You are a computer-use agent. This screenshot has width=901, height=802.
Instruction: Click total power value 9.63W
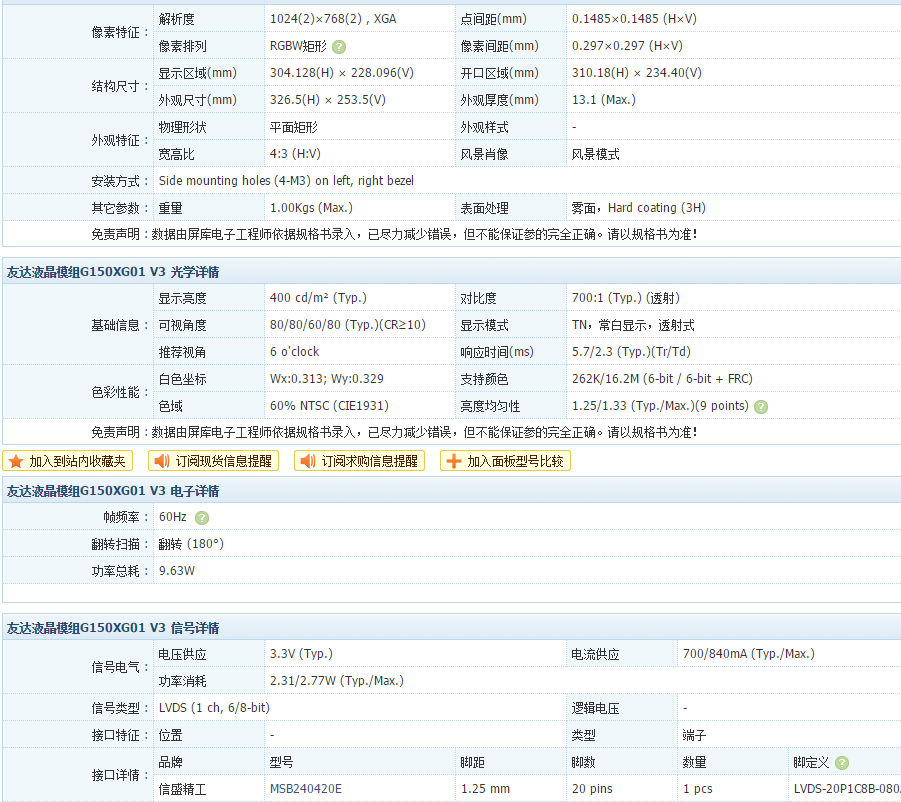[177, 571]
